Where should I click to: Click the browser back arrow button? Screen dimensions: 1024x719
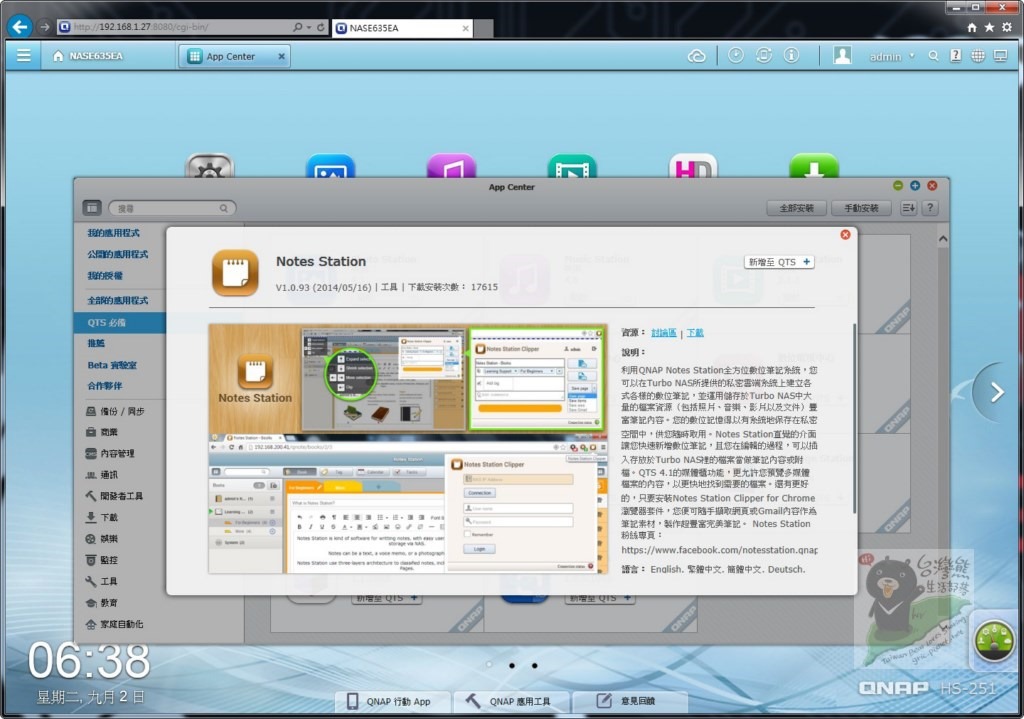tap(20, 27)
